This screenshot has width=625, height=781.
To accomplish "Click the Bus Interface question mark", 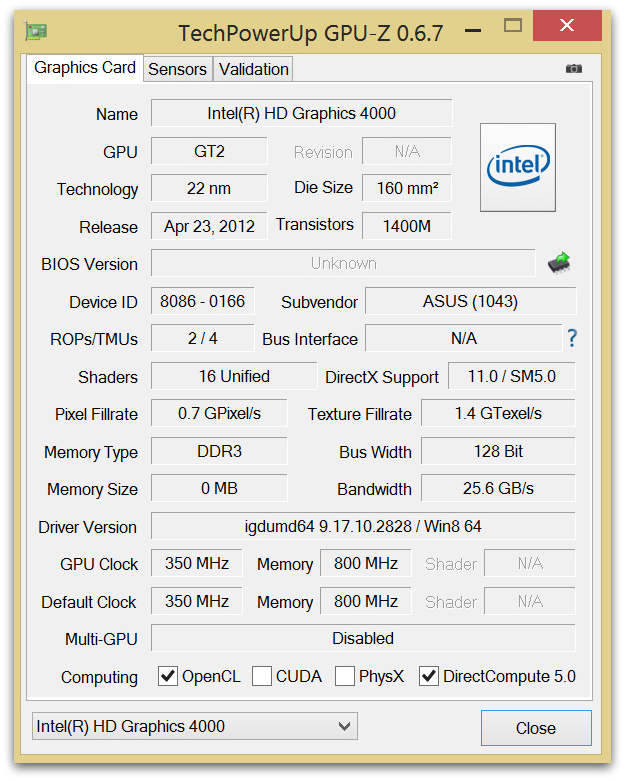I will (x=572, y=338).
